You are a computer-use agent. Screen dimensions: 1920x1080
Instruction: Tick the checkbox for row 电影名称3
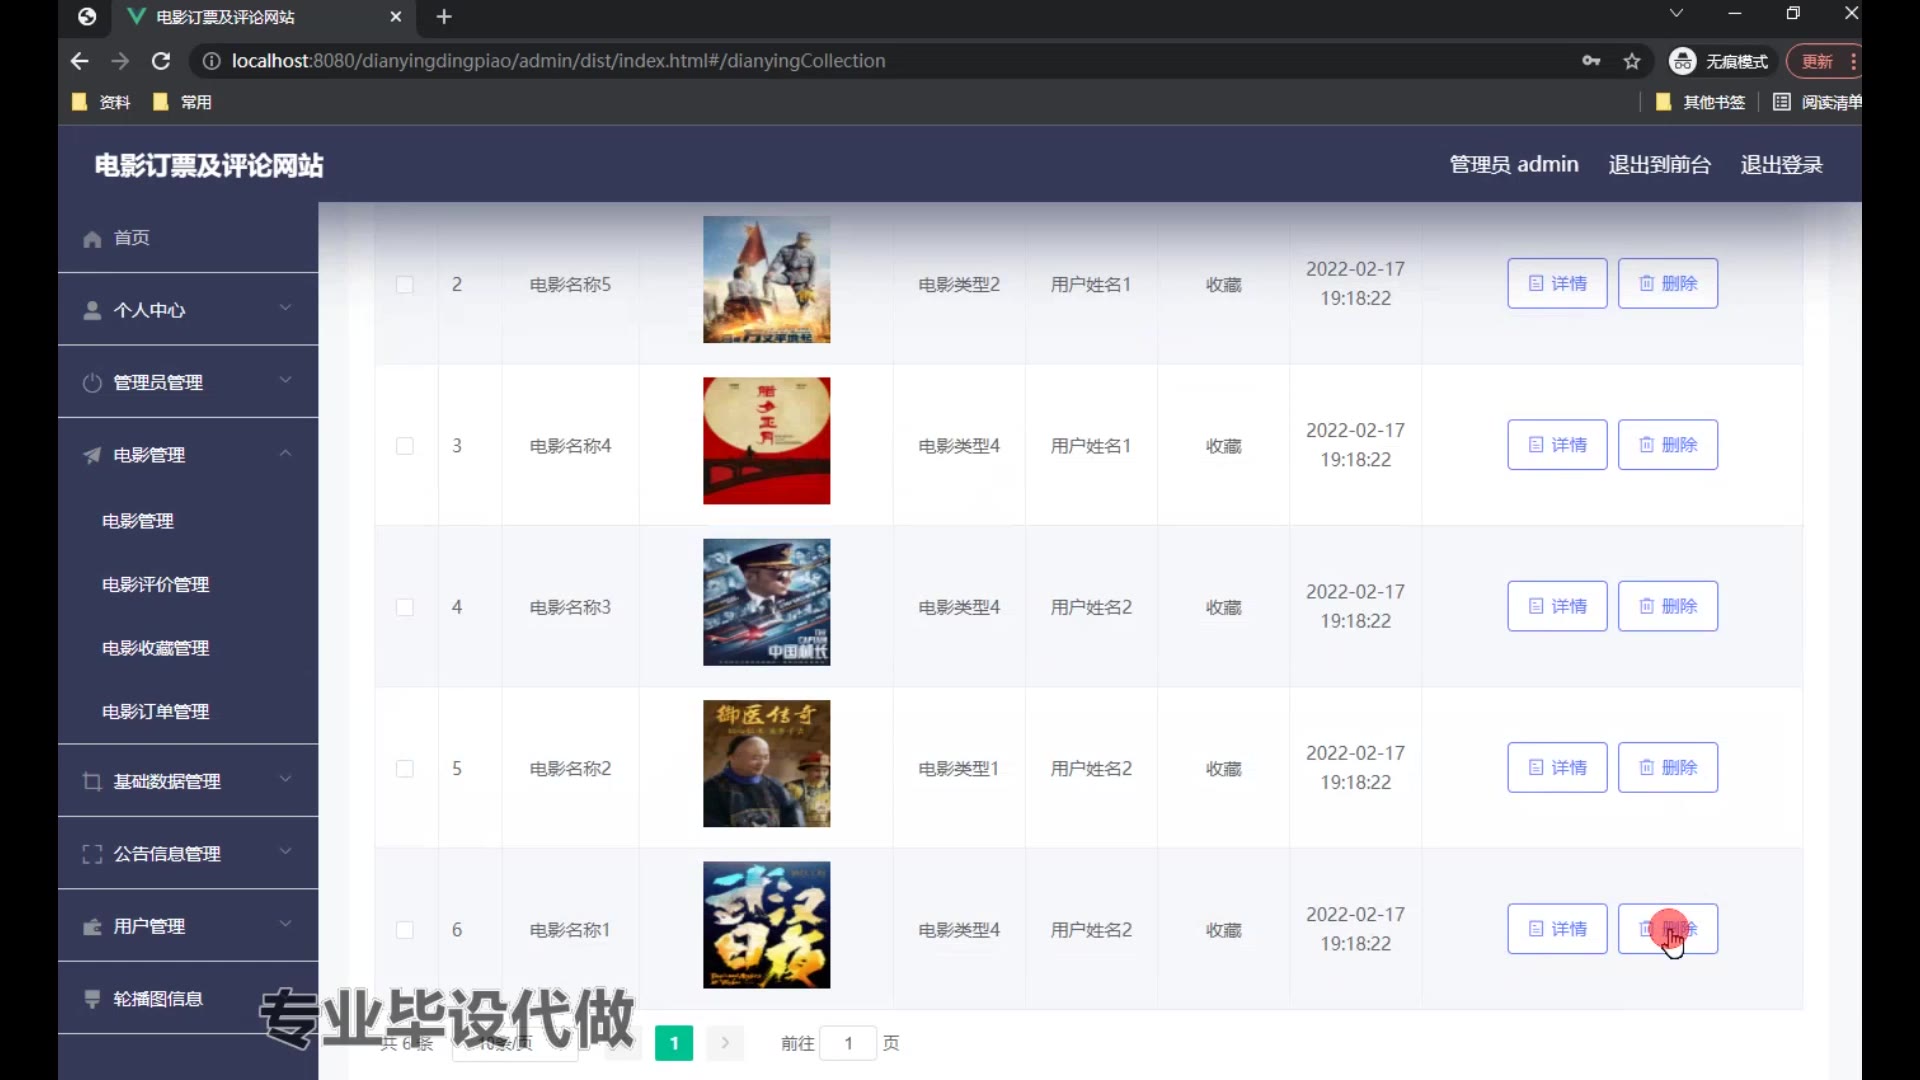pos(405,608)
